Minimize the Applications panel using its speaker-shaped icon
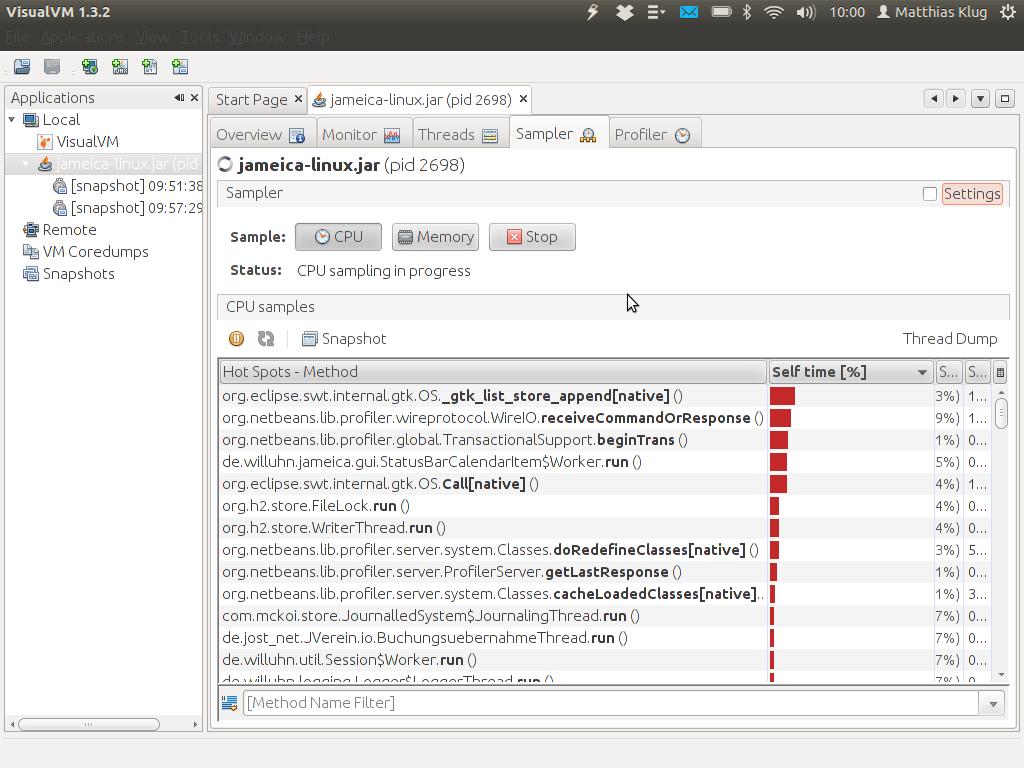 [x=179, y=98]
